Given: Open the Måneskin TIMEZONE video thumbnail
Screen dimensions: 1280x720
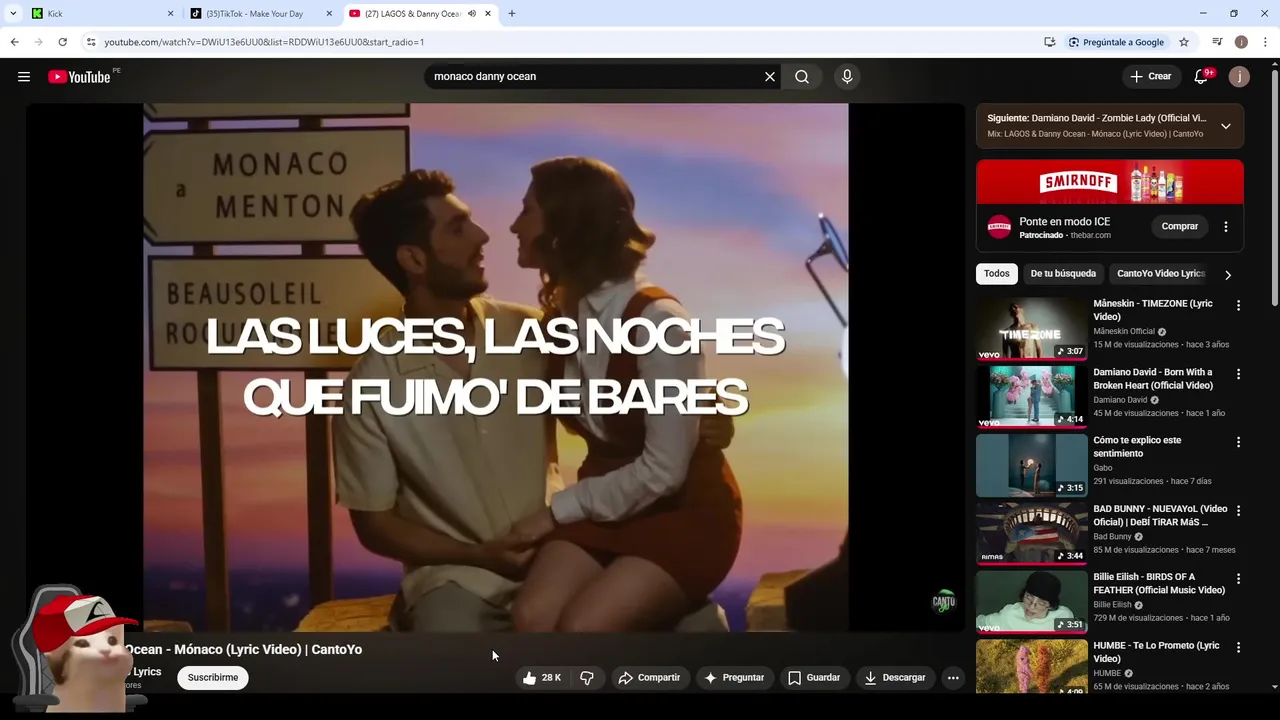Looking at the screenshot, I should tap(1032, 328).
